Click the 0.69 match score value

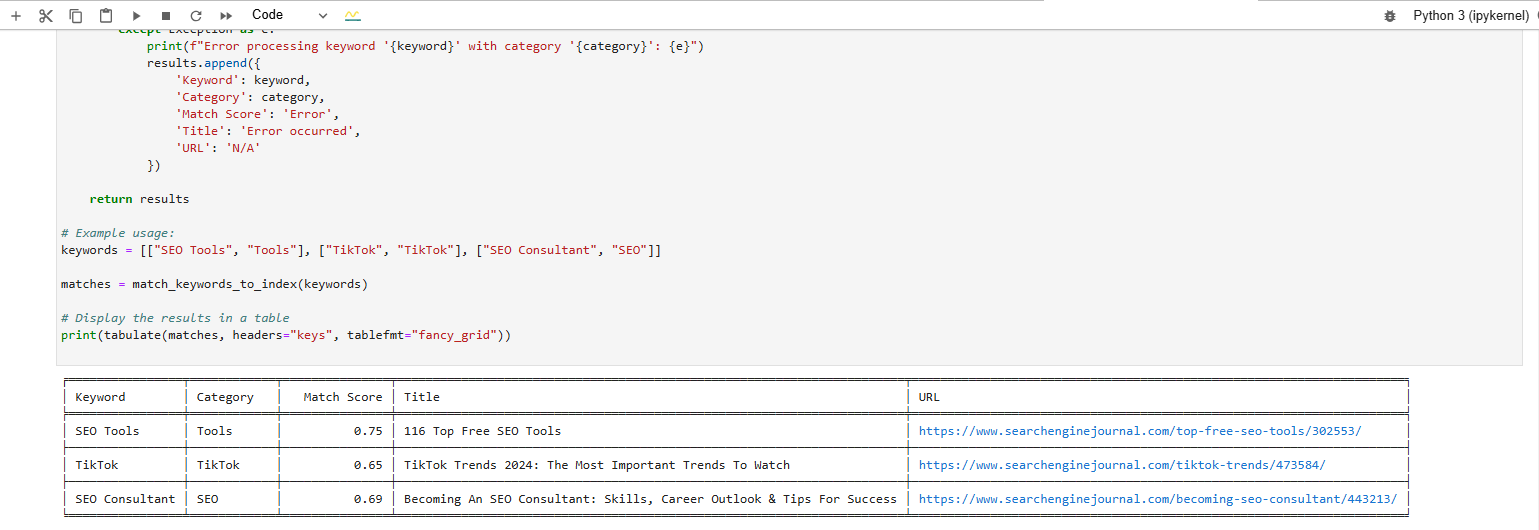click(368, 499)
